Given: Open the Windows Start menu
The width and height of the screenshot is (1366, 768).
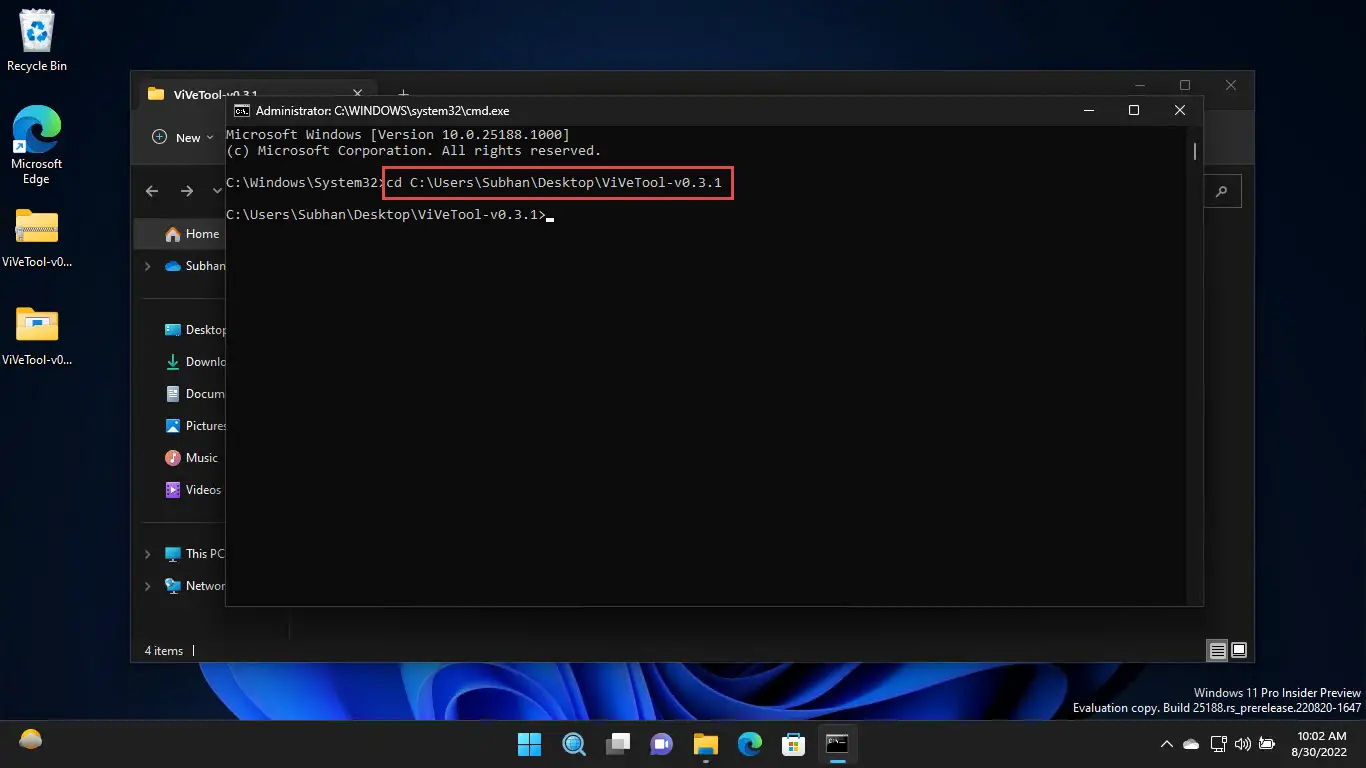Looking at the screenshot, I should (x=529, y=744).
